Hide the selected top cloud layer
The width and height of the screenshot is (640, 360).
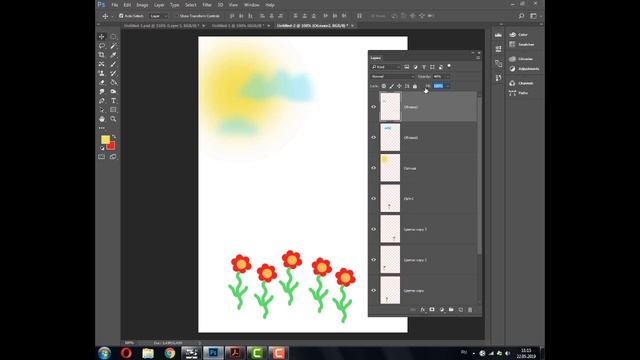(x=373, y=107)
